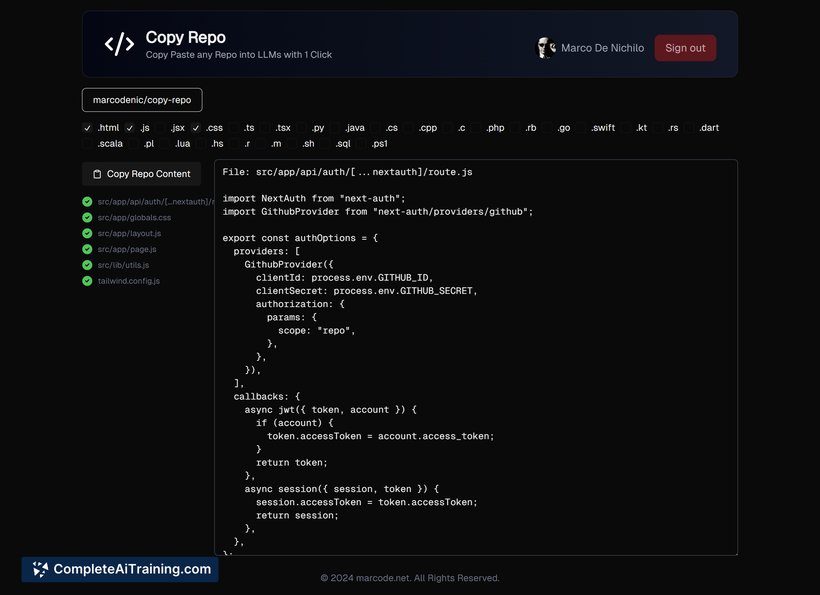Click the Copy Repo code-brackets logo
The width and height of the screenshot is (820, 595).
(119, 44)
